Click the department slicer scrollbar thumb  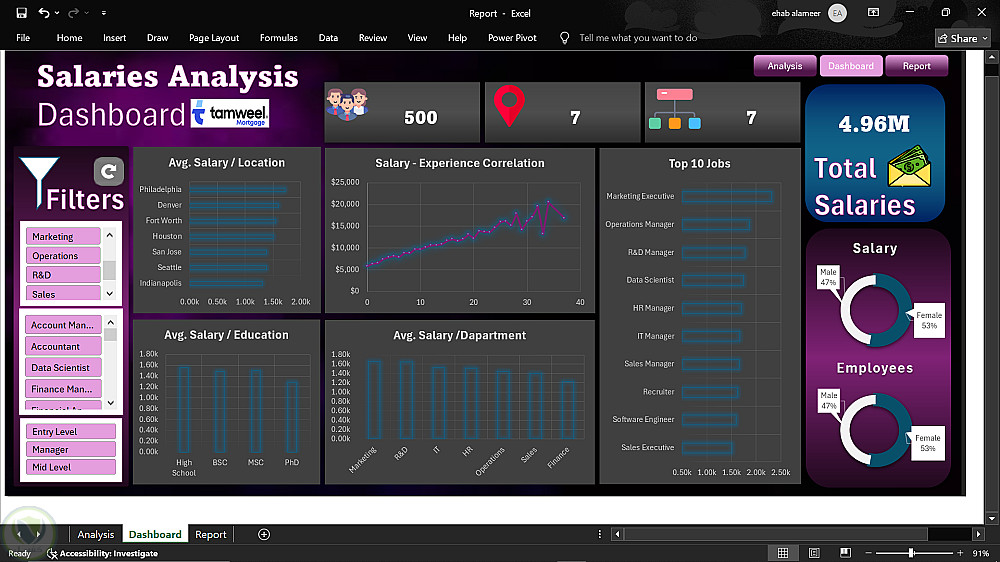pos(110,270)
